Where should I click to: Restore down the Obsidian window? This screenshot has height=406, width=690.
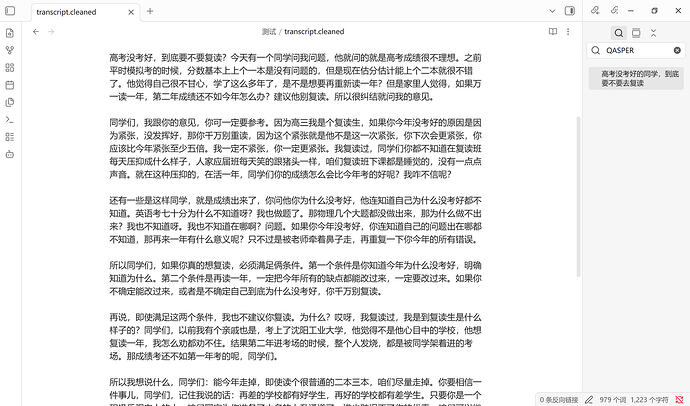pyautogui.click(x=654, y=11)
